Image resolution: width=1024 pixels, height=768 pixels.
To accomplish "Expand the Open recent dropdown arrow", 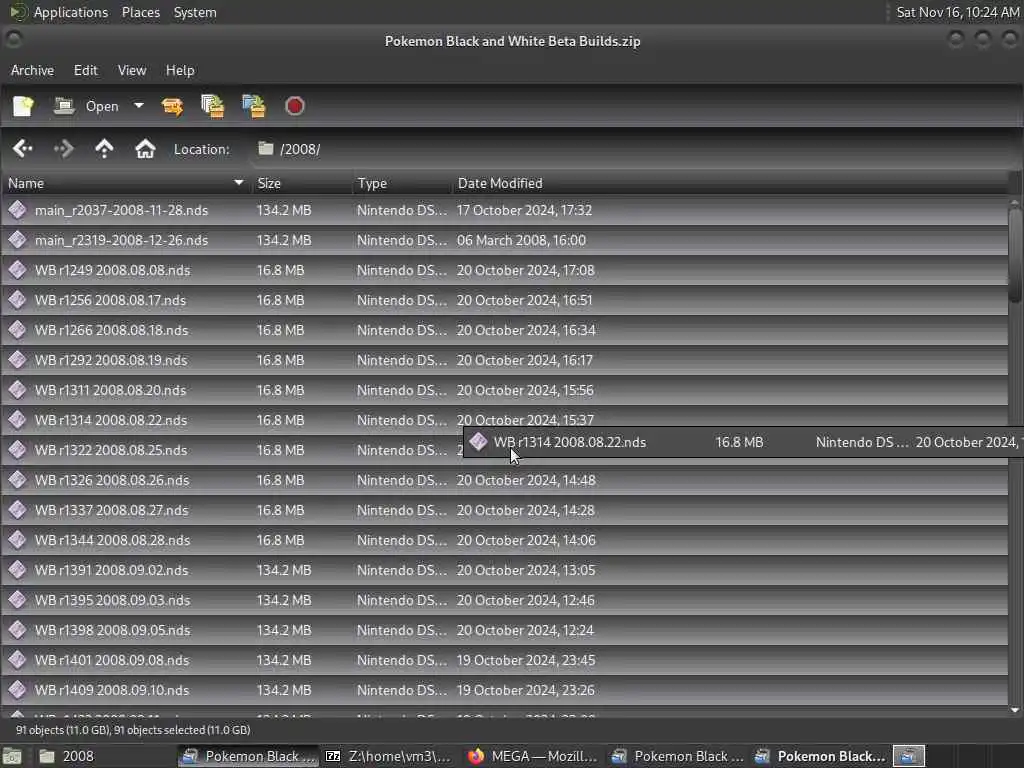I will pos(138,105).
